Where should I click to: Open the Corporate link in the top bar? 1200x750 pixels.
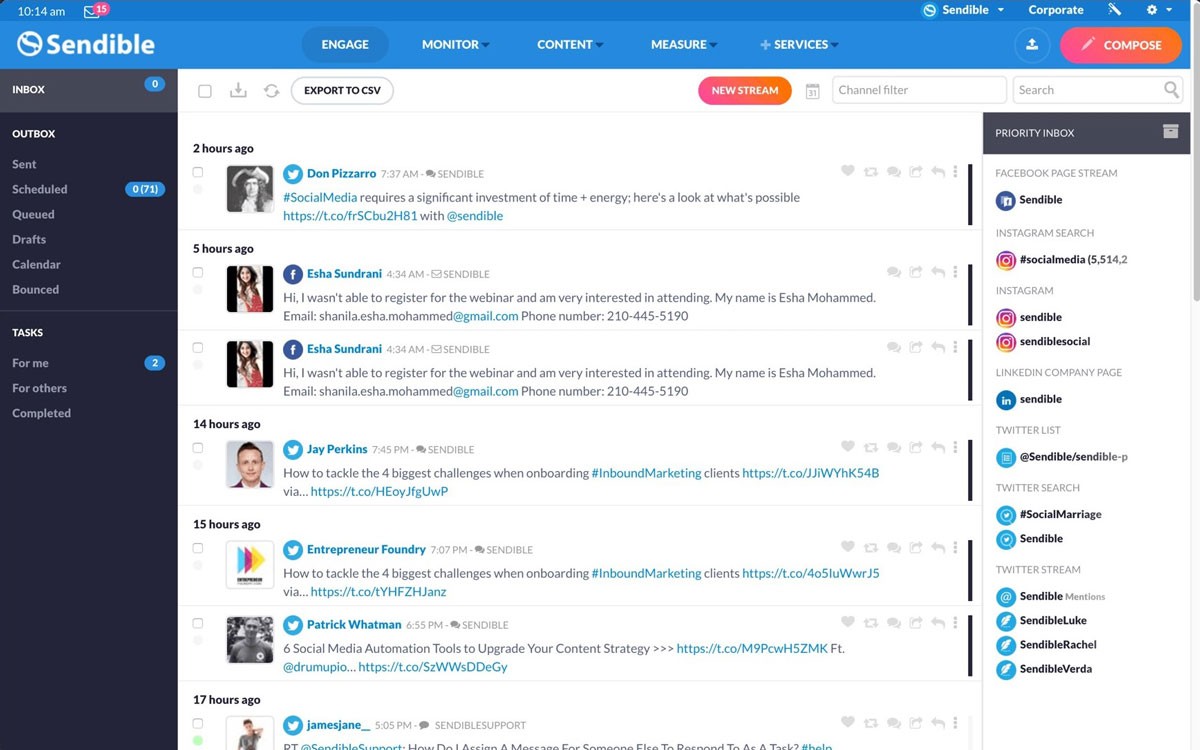point(1056,10)
